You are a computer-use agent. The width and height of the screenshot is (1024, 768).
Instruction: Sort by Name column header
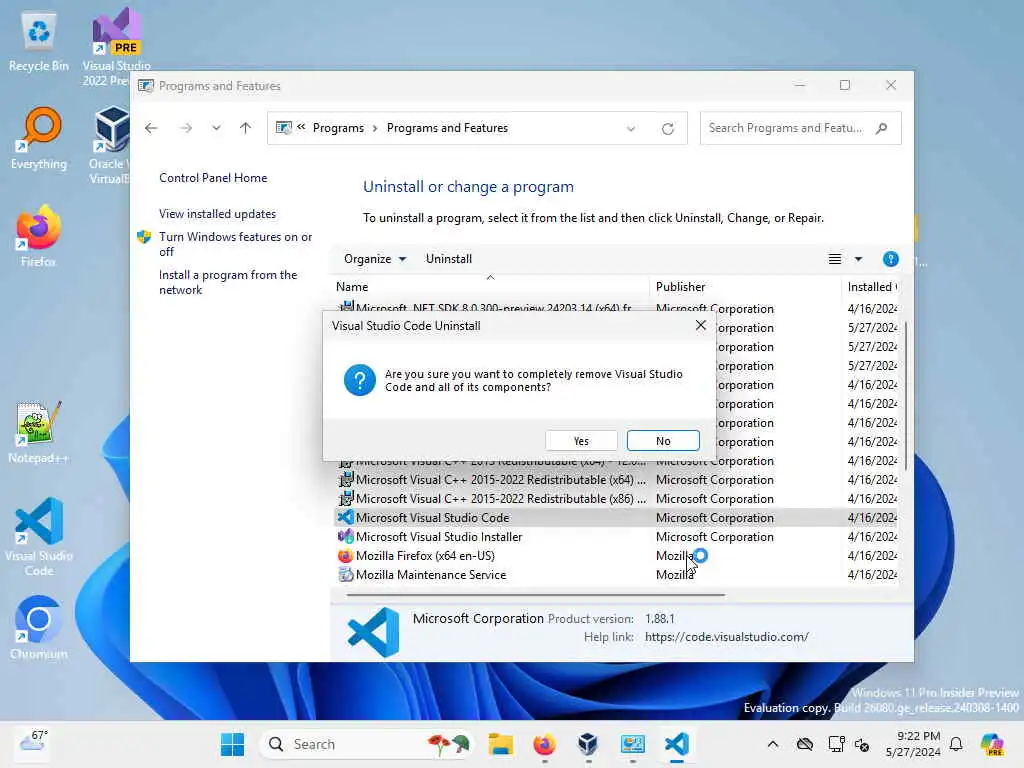click(490, 287)
